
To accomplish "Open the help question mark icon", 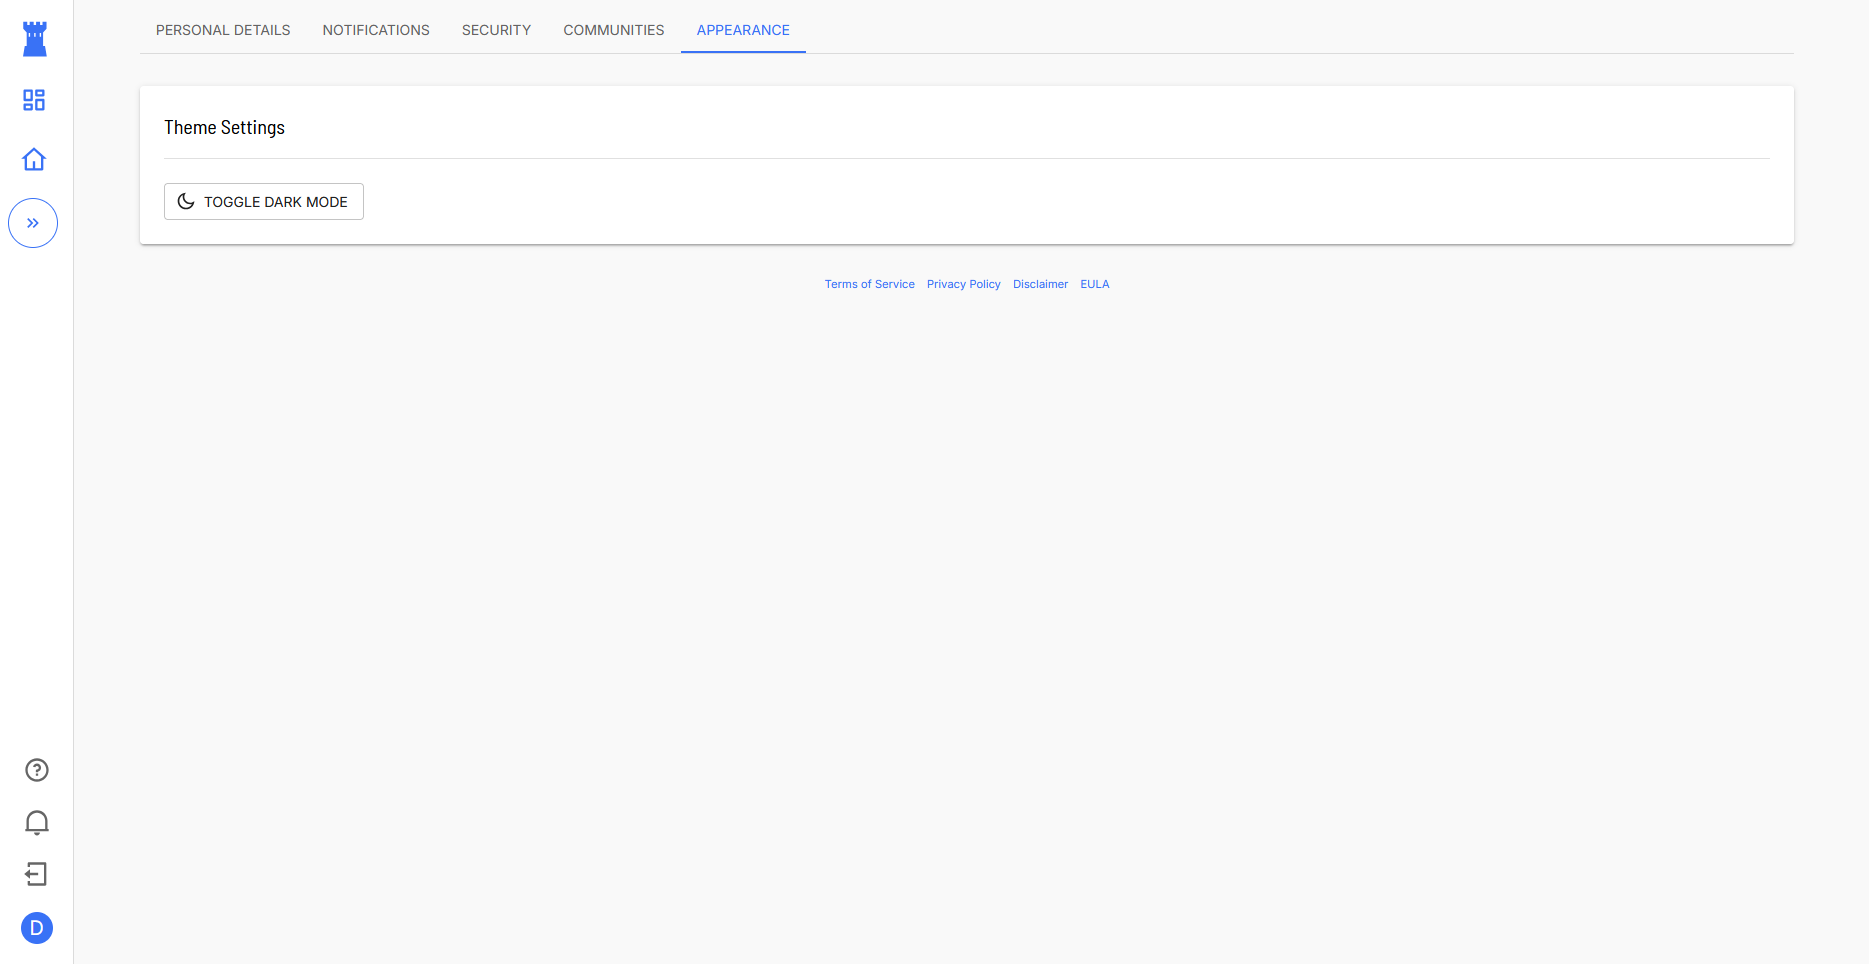I will click(x=37, y=770).
